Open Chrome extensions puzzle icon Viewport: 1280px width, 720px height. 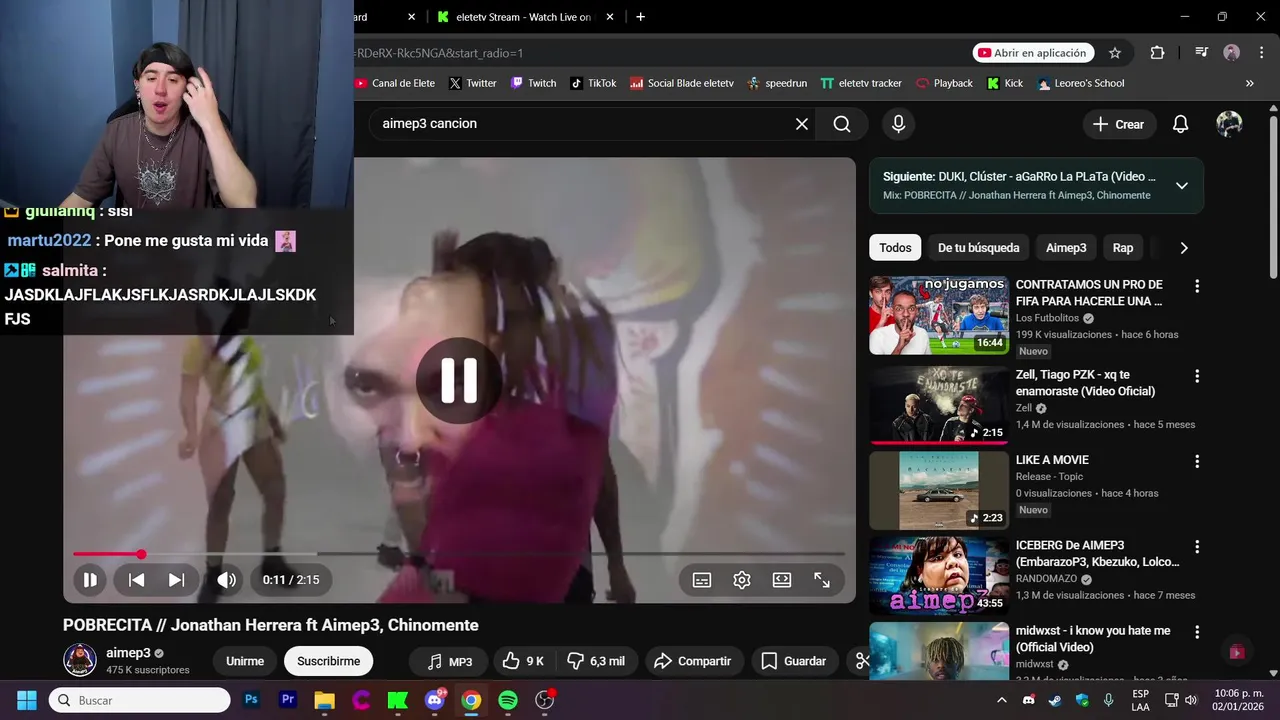click(x=1157, y=53)
